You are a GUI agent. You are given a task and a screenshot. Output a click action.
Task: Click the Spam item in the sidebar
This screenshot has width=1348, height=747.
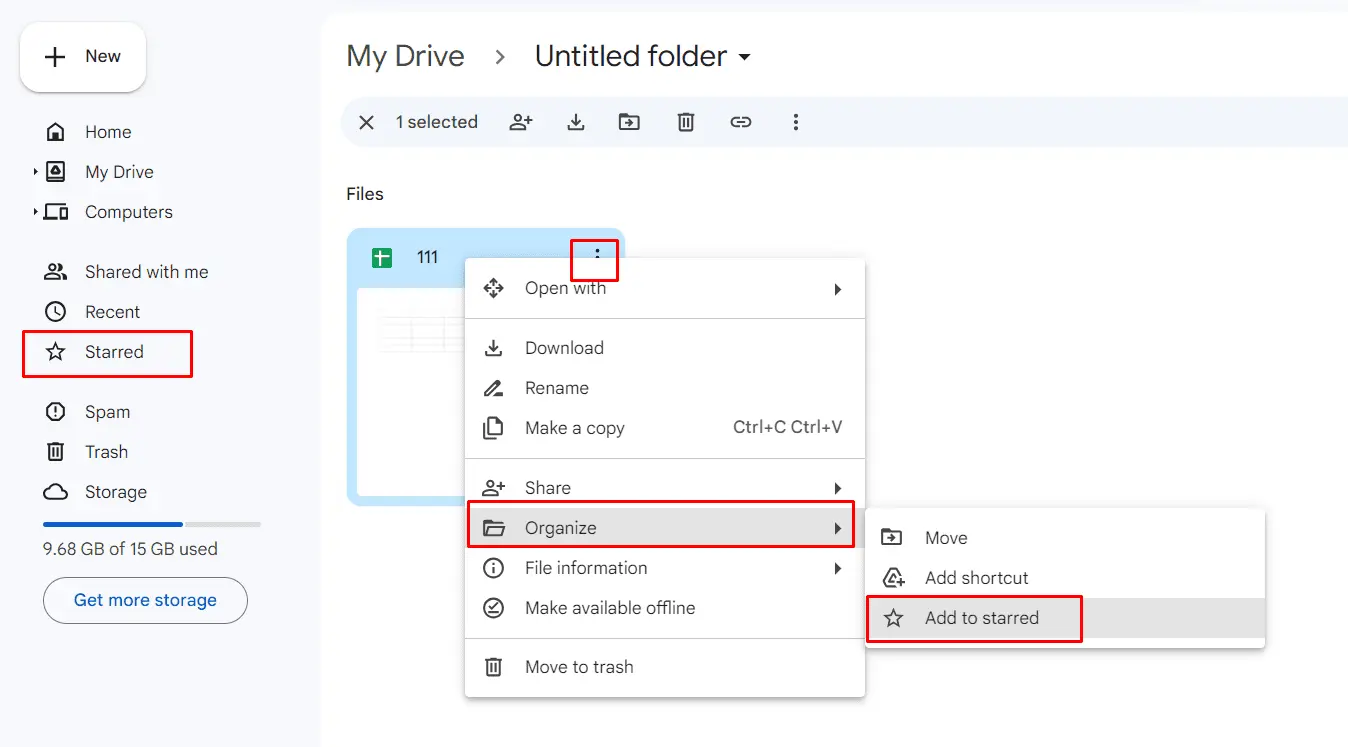point(105,412)
